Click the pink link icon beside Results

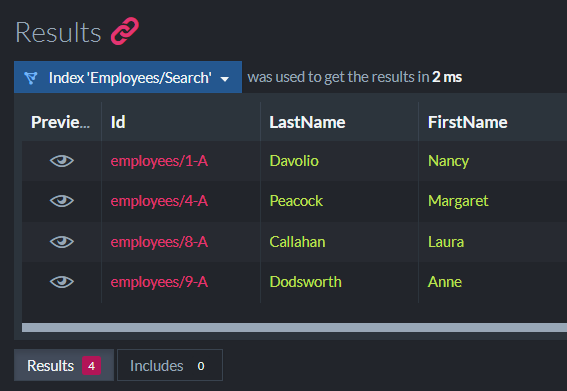[125, 31]
